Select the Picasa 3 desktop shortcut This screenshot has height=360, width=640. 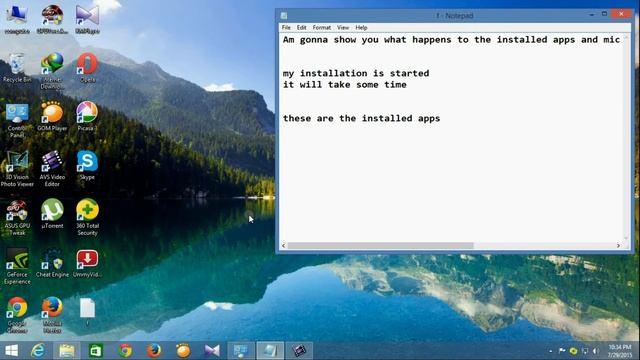click(87, 117)
